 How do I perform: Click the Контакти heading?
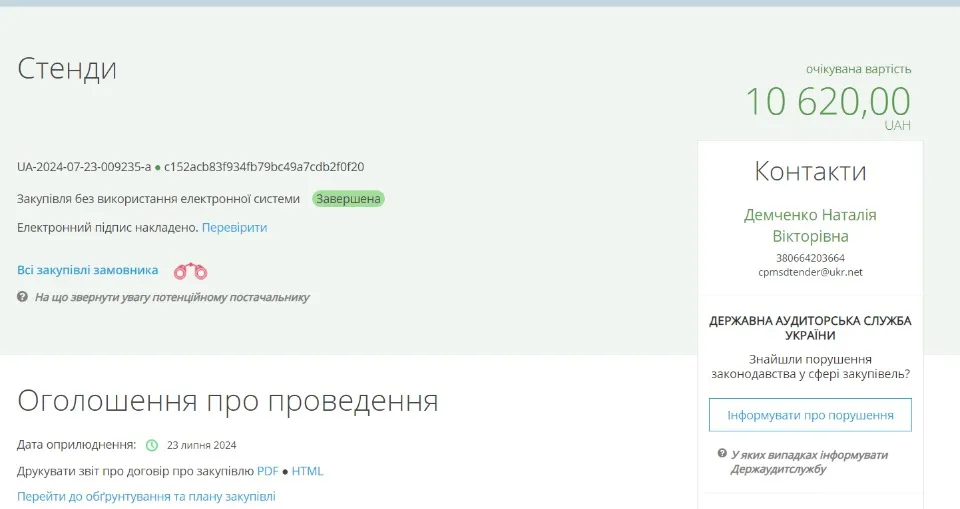point(810,171)
